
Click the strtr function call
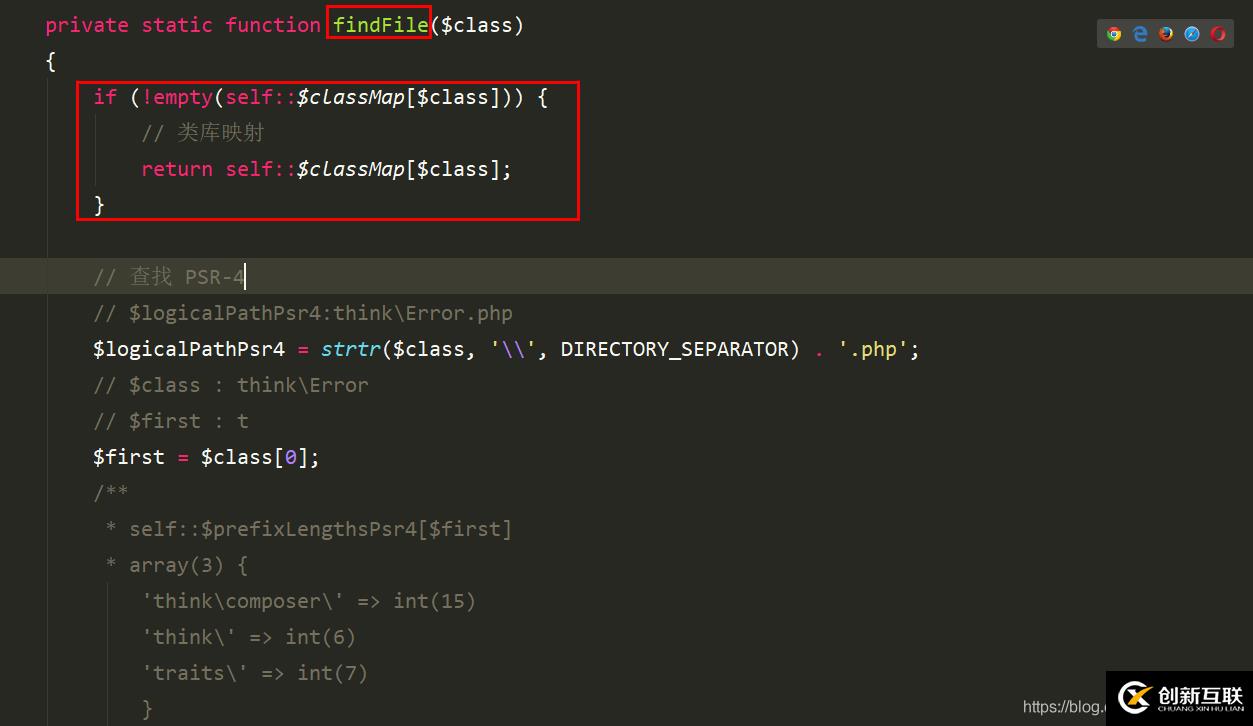tap(350, 349)
